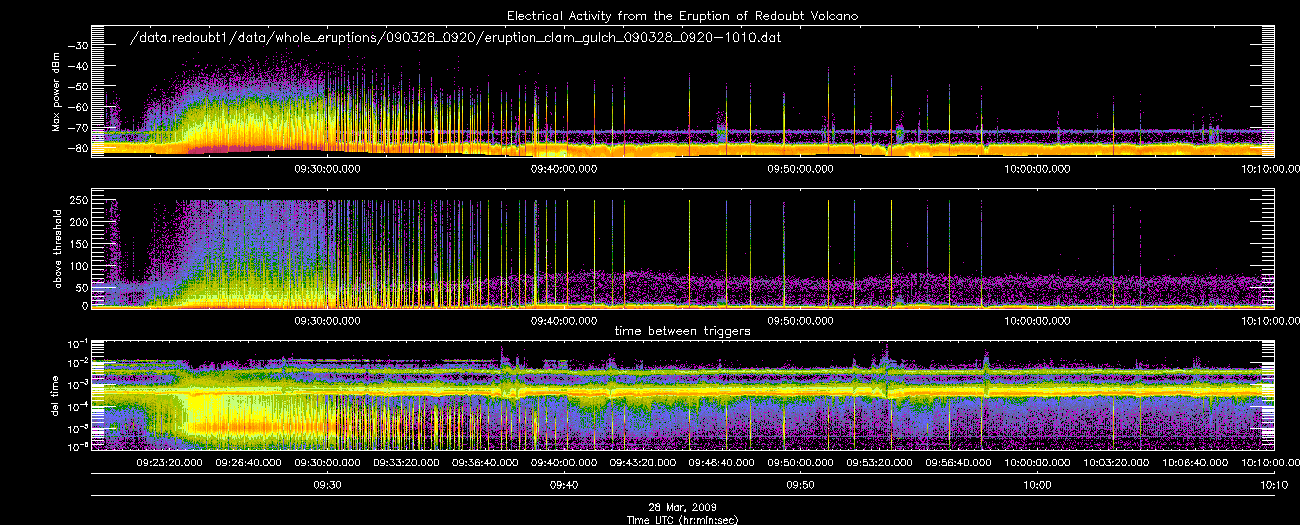The height and width of the screenshot is (525, 1300).
Task: Click '09:50:00.000' under the del time panel
Action: pyautogui.click(x=801, y=464)
